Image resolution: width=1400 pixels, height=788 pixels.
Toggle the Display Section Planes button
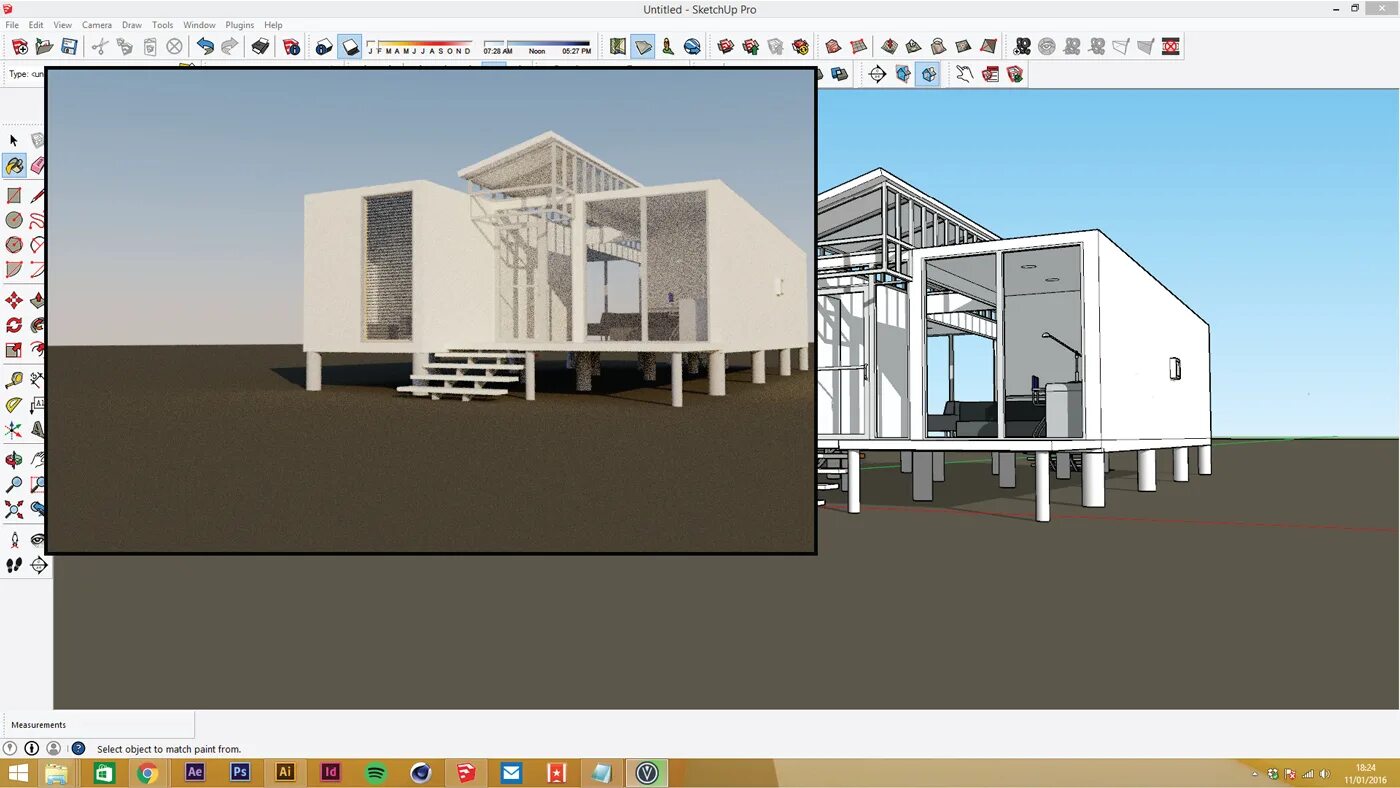(903, 74)
